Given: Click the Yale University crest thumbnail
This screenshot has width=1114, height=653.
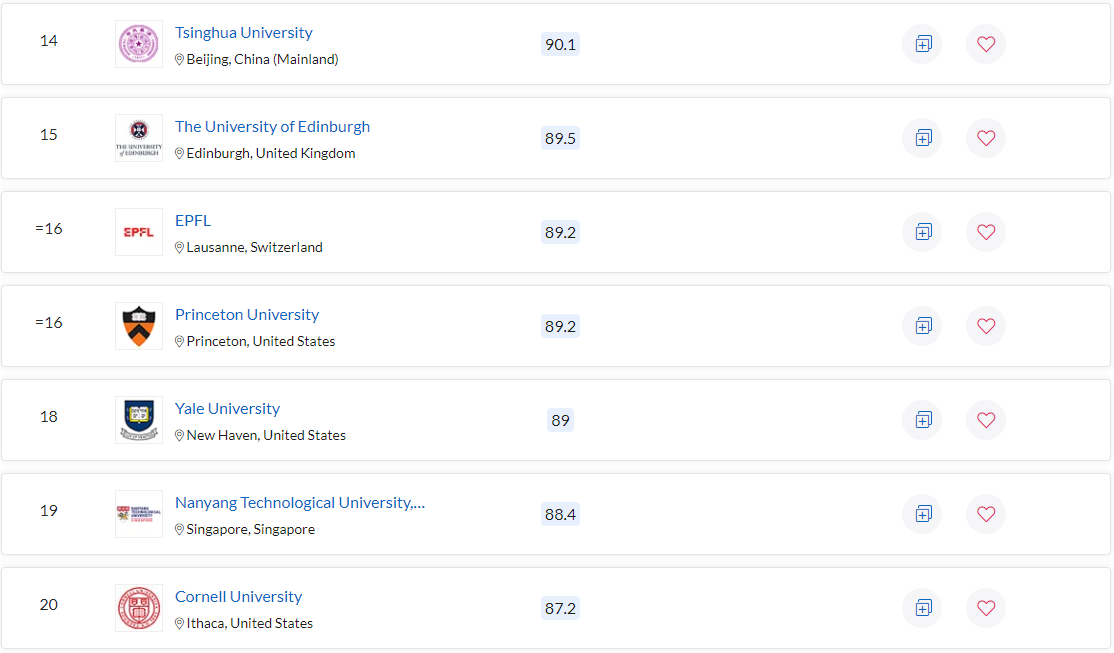Looking at the screenshot, I should click(x=139, y=420).
